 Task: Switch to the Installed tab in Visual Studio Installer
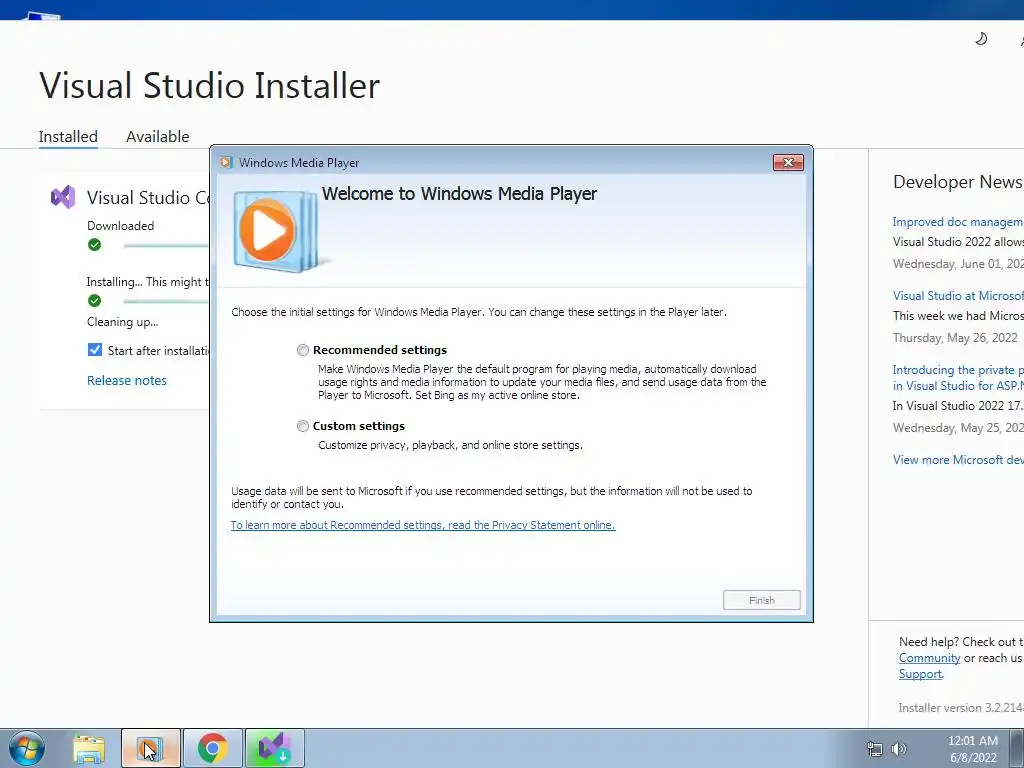pyautogui.click(x=68, y=136)
